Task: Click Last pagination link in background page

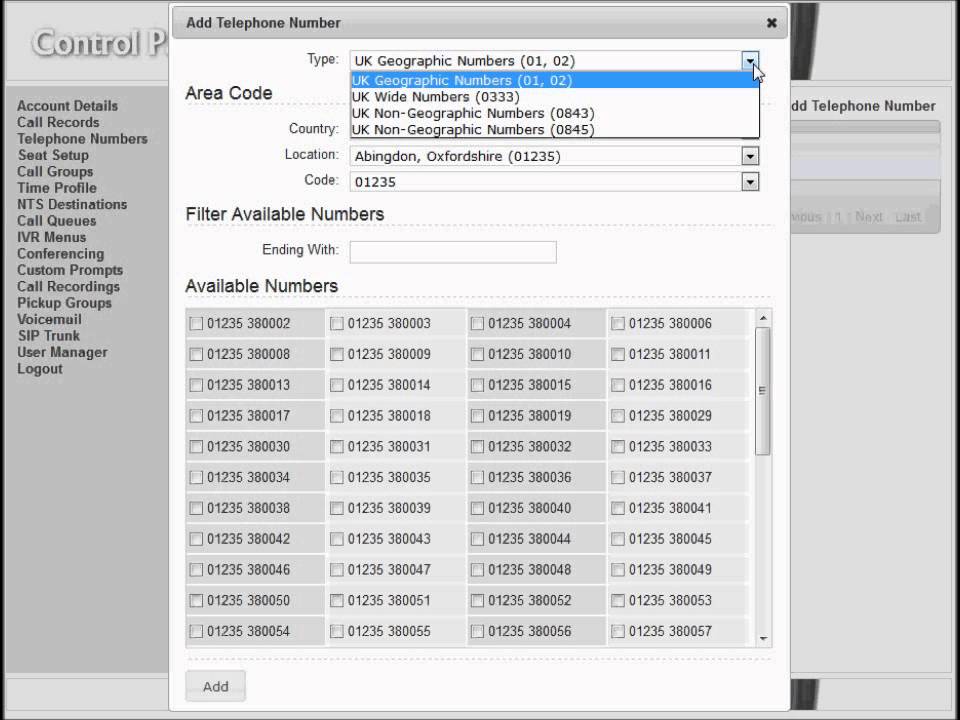Action: tap(907, 217)
